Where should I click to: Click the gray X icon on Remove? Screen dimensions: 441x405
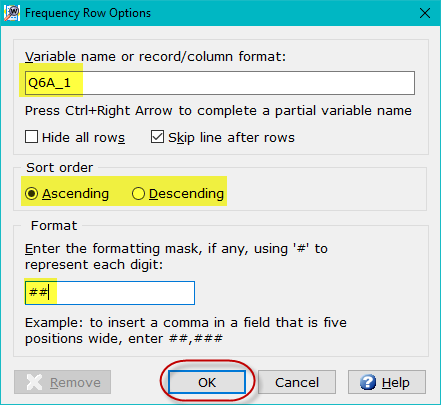35,382
